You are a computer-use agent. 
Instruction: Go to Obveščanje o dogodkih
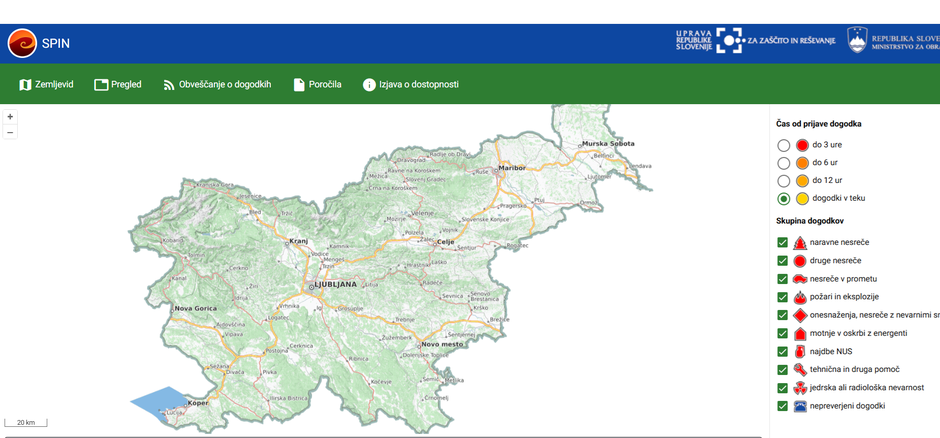[217, 85]
